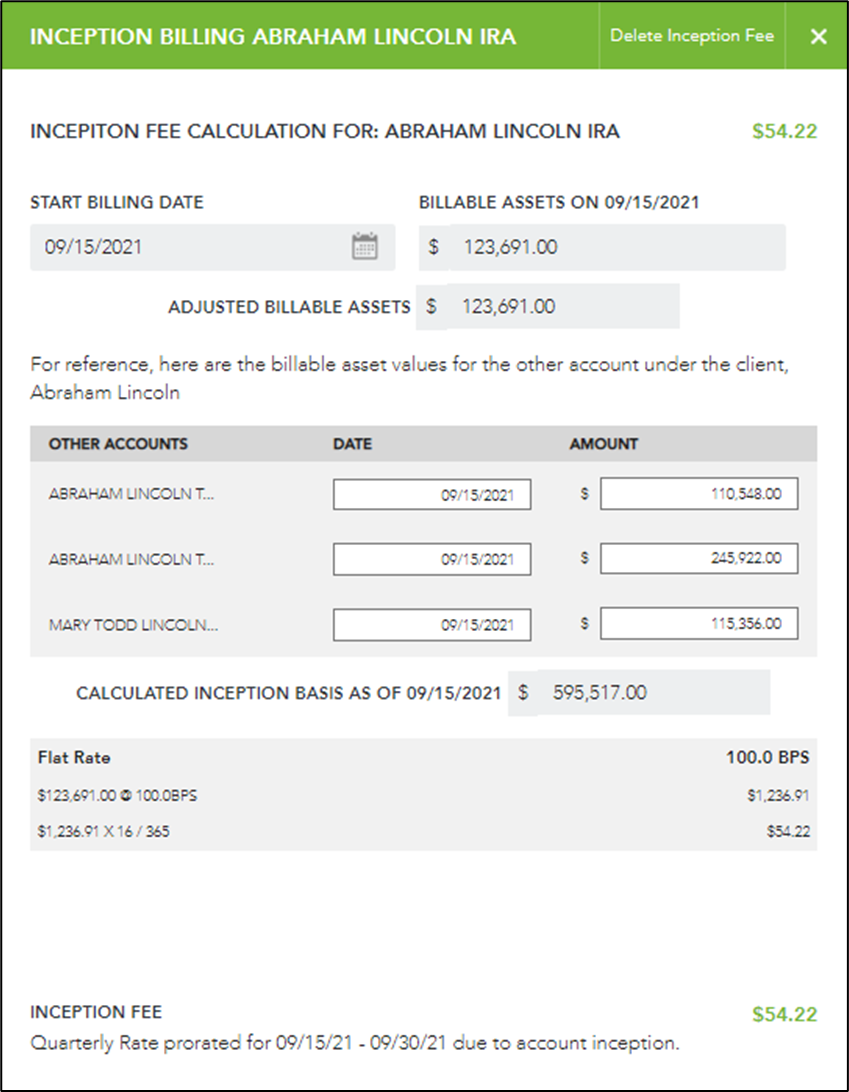Click the 115,356.00 amount field
The width and height of the screenshot is (849, 1092).
(x=699, y=625)
